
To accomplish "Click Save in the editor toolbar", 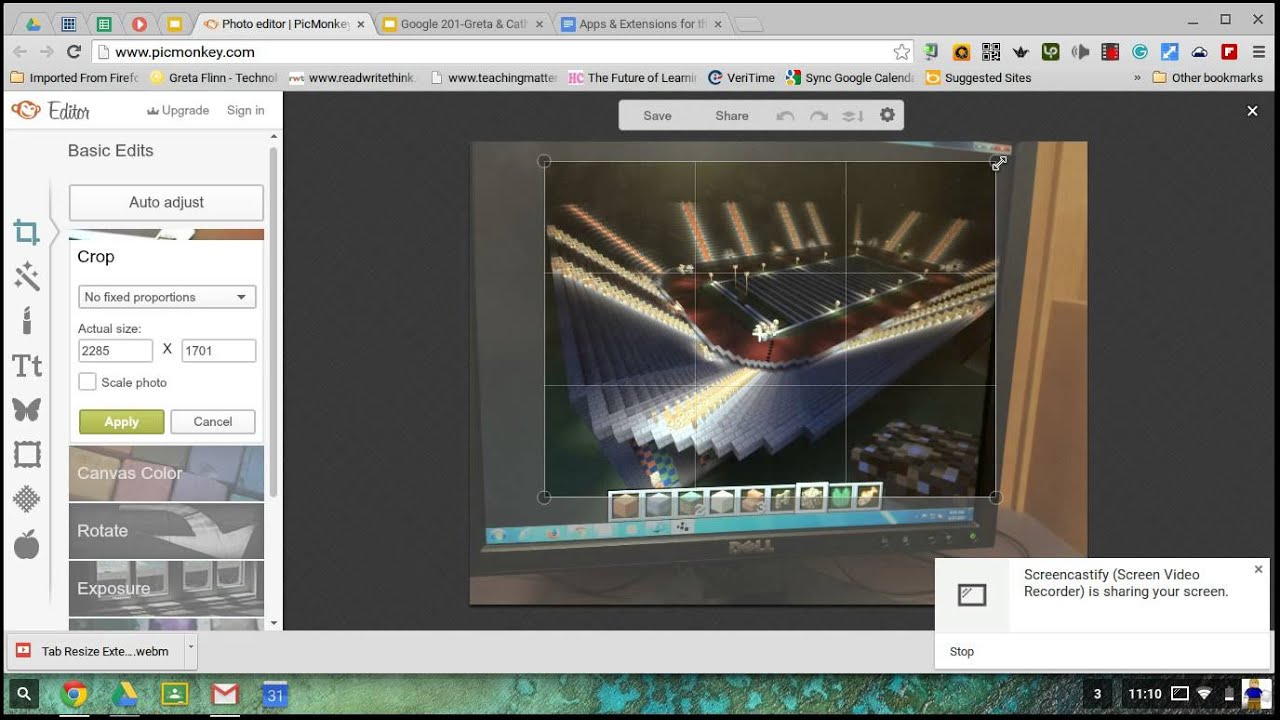I will point(657,116).
